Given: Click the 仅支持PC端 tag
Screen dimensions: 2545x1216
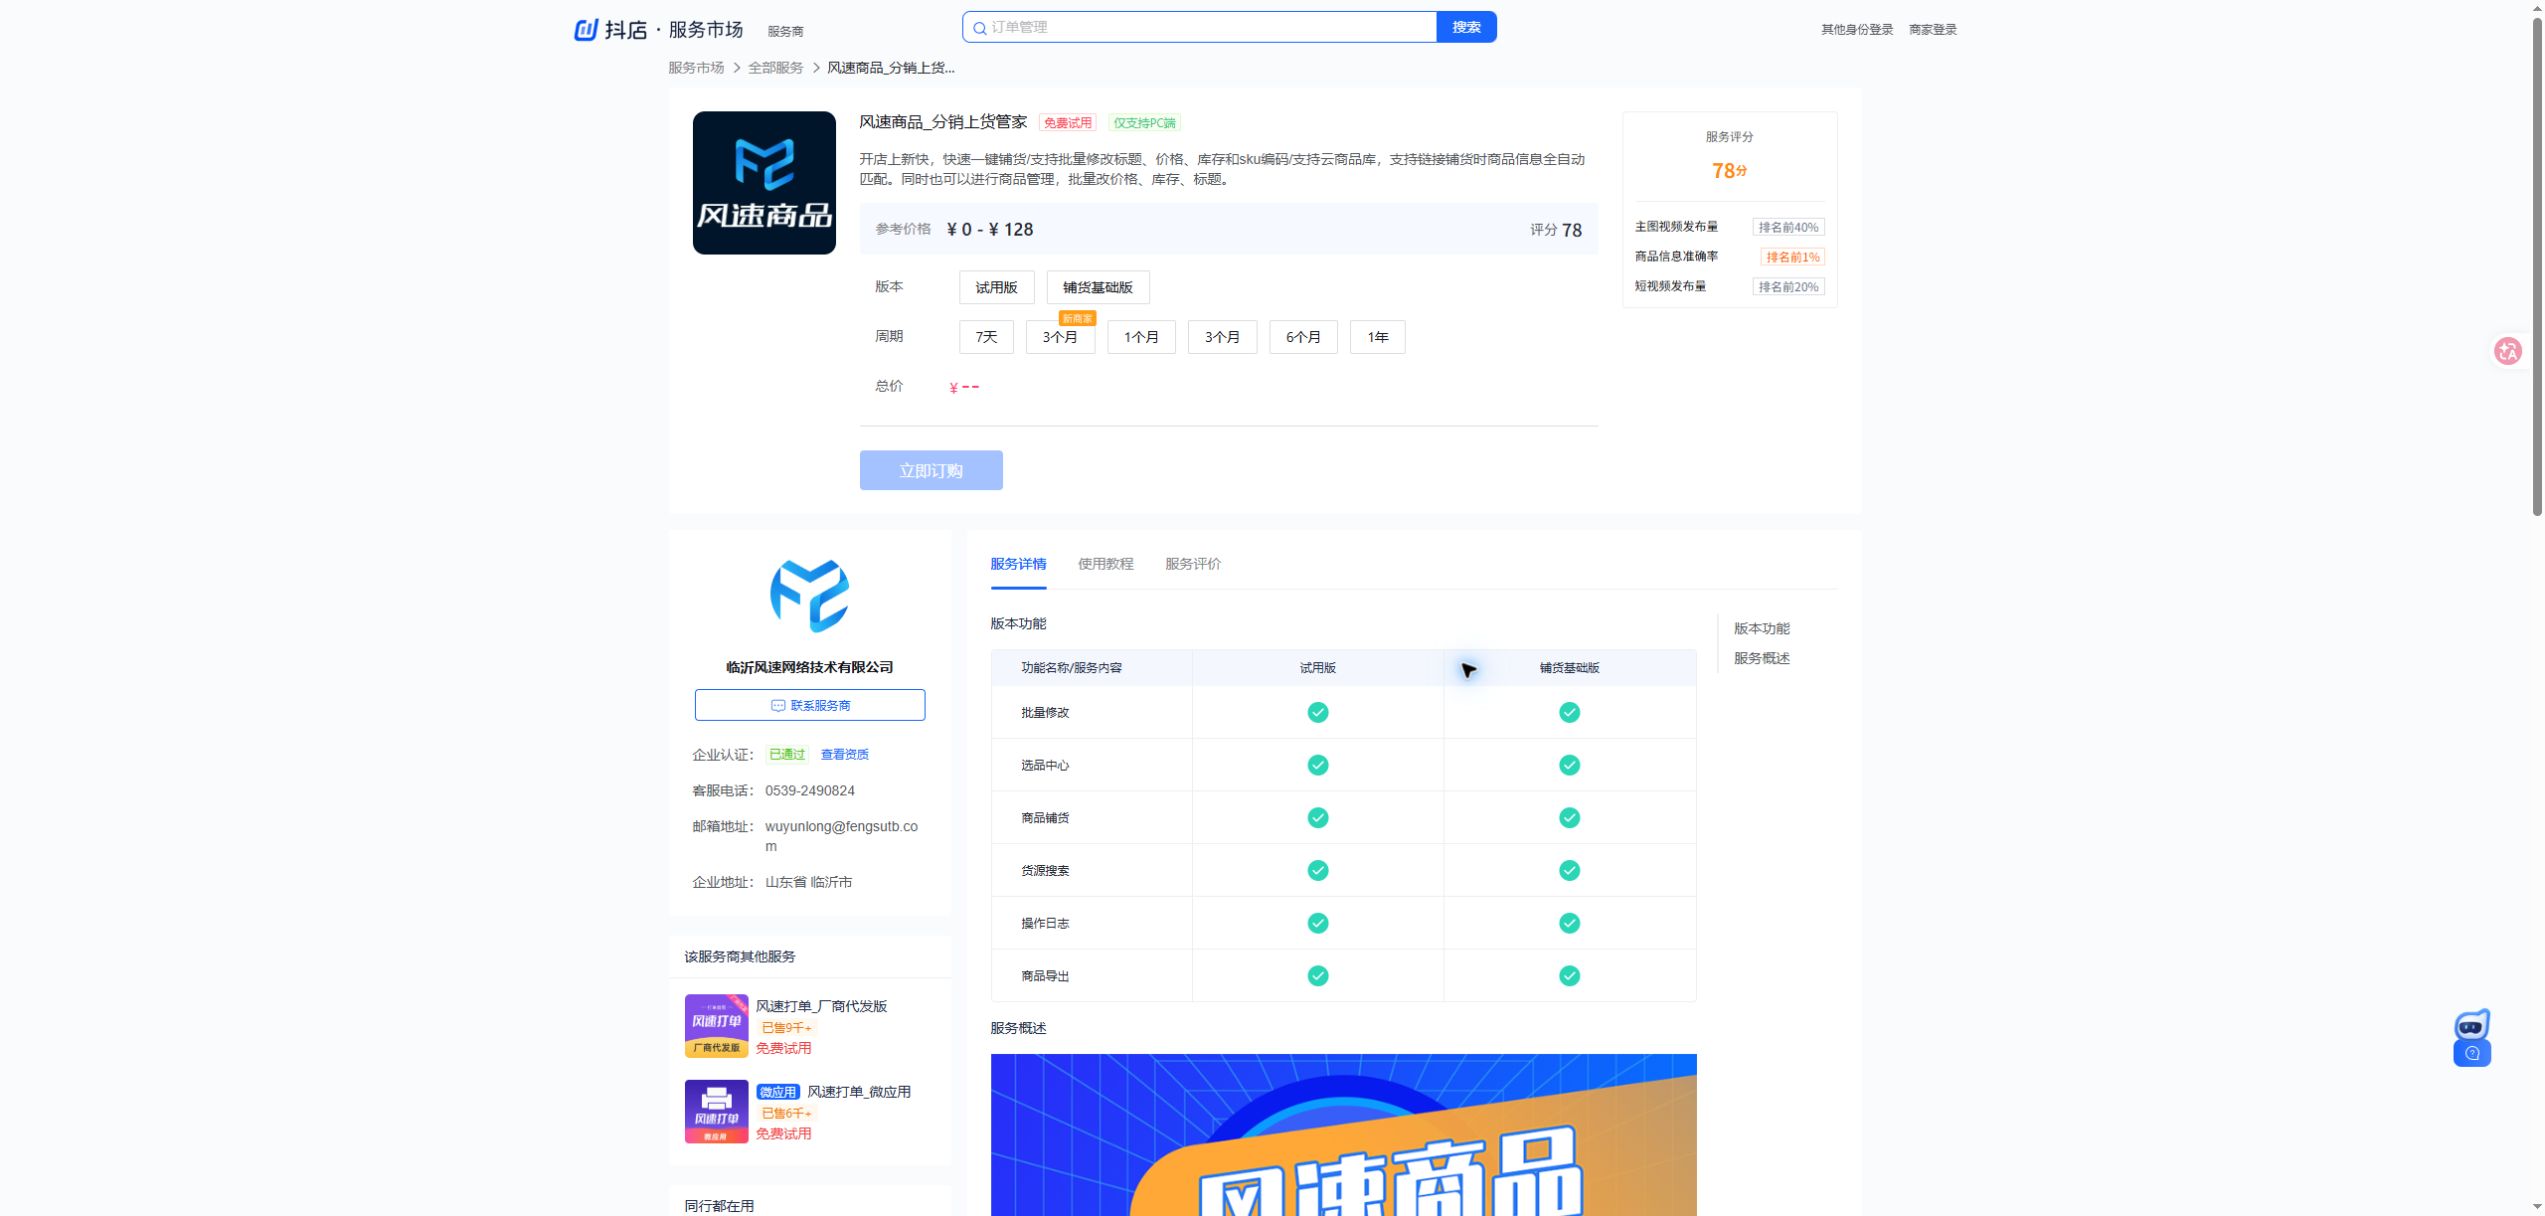Looking at the screenshot, I should (1144, 123).
